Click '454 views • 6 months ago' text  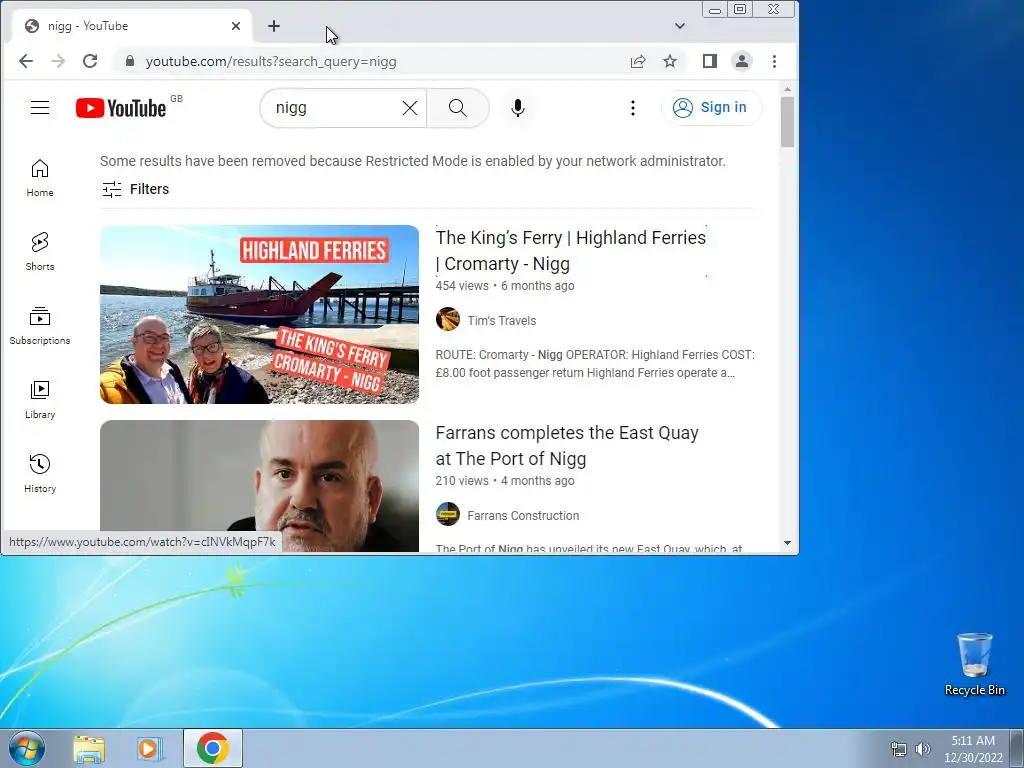505,286
